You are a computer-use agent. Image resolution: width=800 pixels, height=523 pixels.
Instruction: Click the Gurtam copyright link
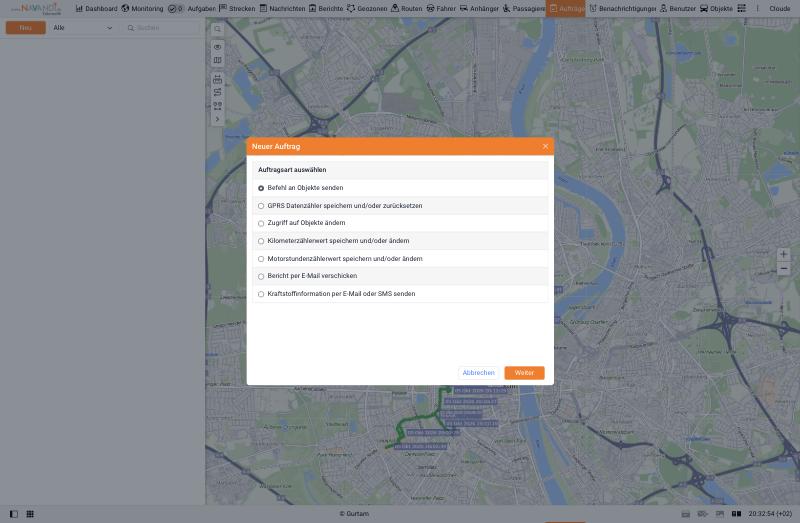[354, 514]
